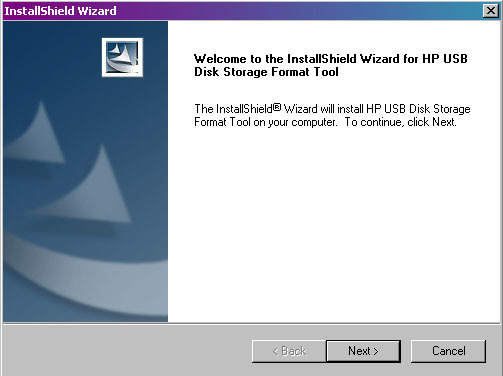The width and height of the screenshot is (503, 376).
Task: Select the 'Disk Storage Format Tool' heading line
Action: [266, 72]
